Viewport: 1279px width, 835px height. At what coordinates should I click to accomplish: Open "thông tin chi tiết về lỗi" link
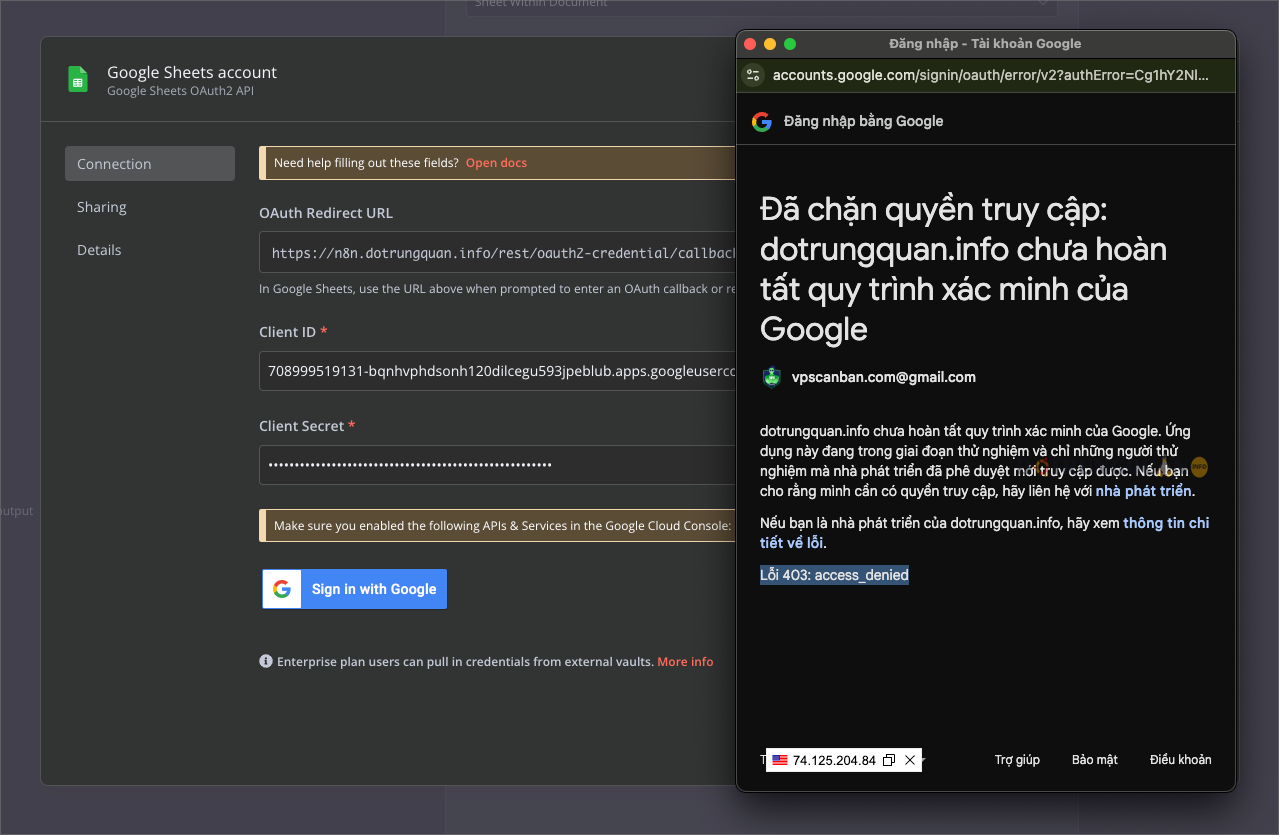(985, 533)
